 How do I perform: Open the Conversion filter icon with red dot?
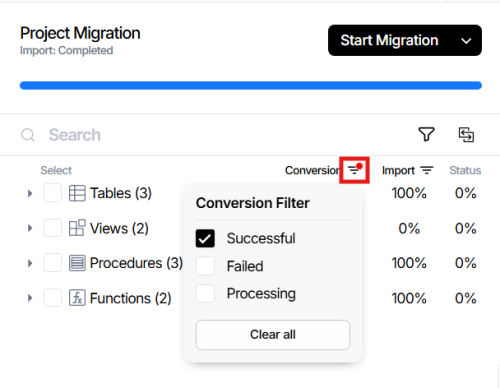coord(355,170)
